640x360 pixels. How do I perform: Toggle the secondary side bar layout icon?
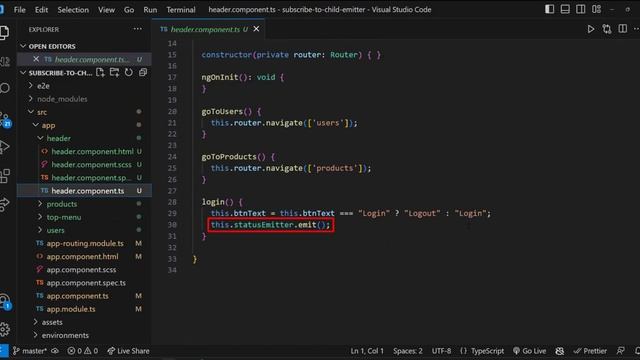(x=580, y=9)
